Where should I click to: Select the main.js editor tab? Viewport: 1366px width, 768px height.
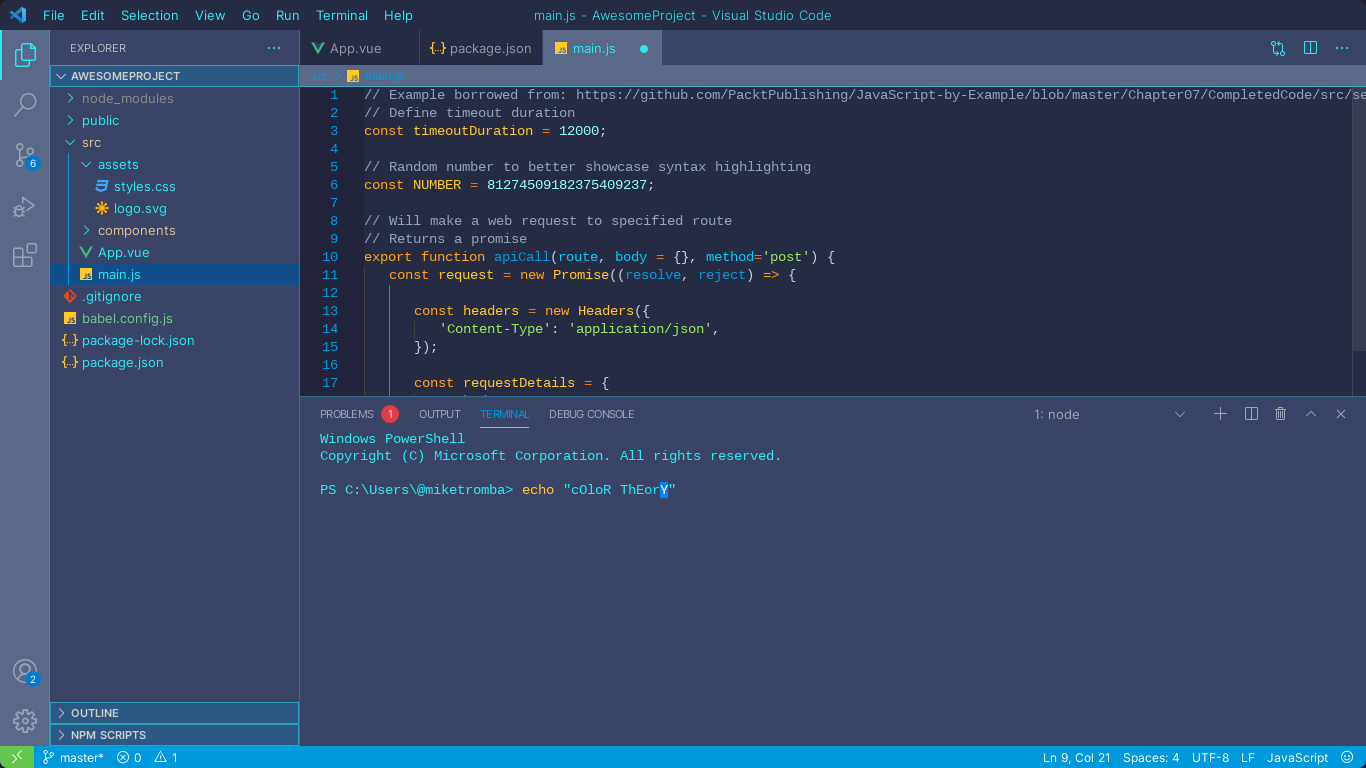point(602,48)
